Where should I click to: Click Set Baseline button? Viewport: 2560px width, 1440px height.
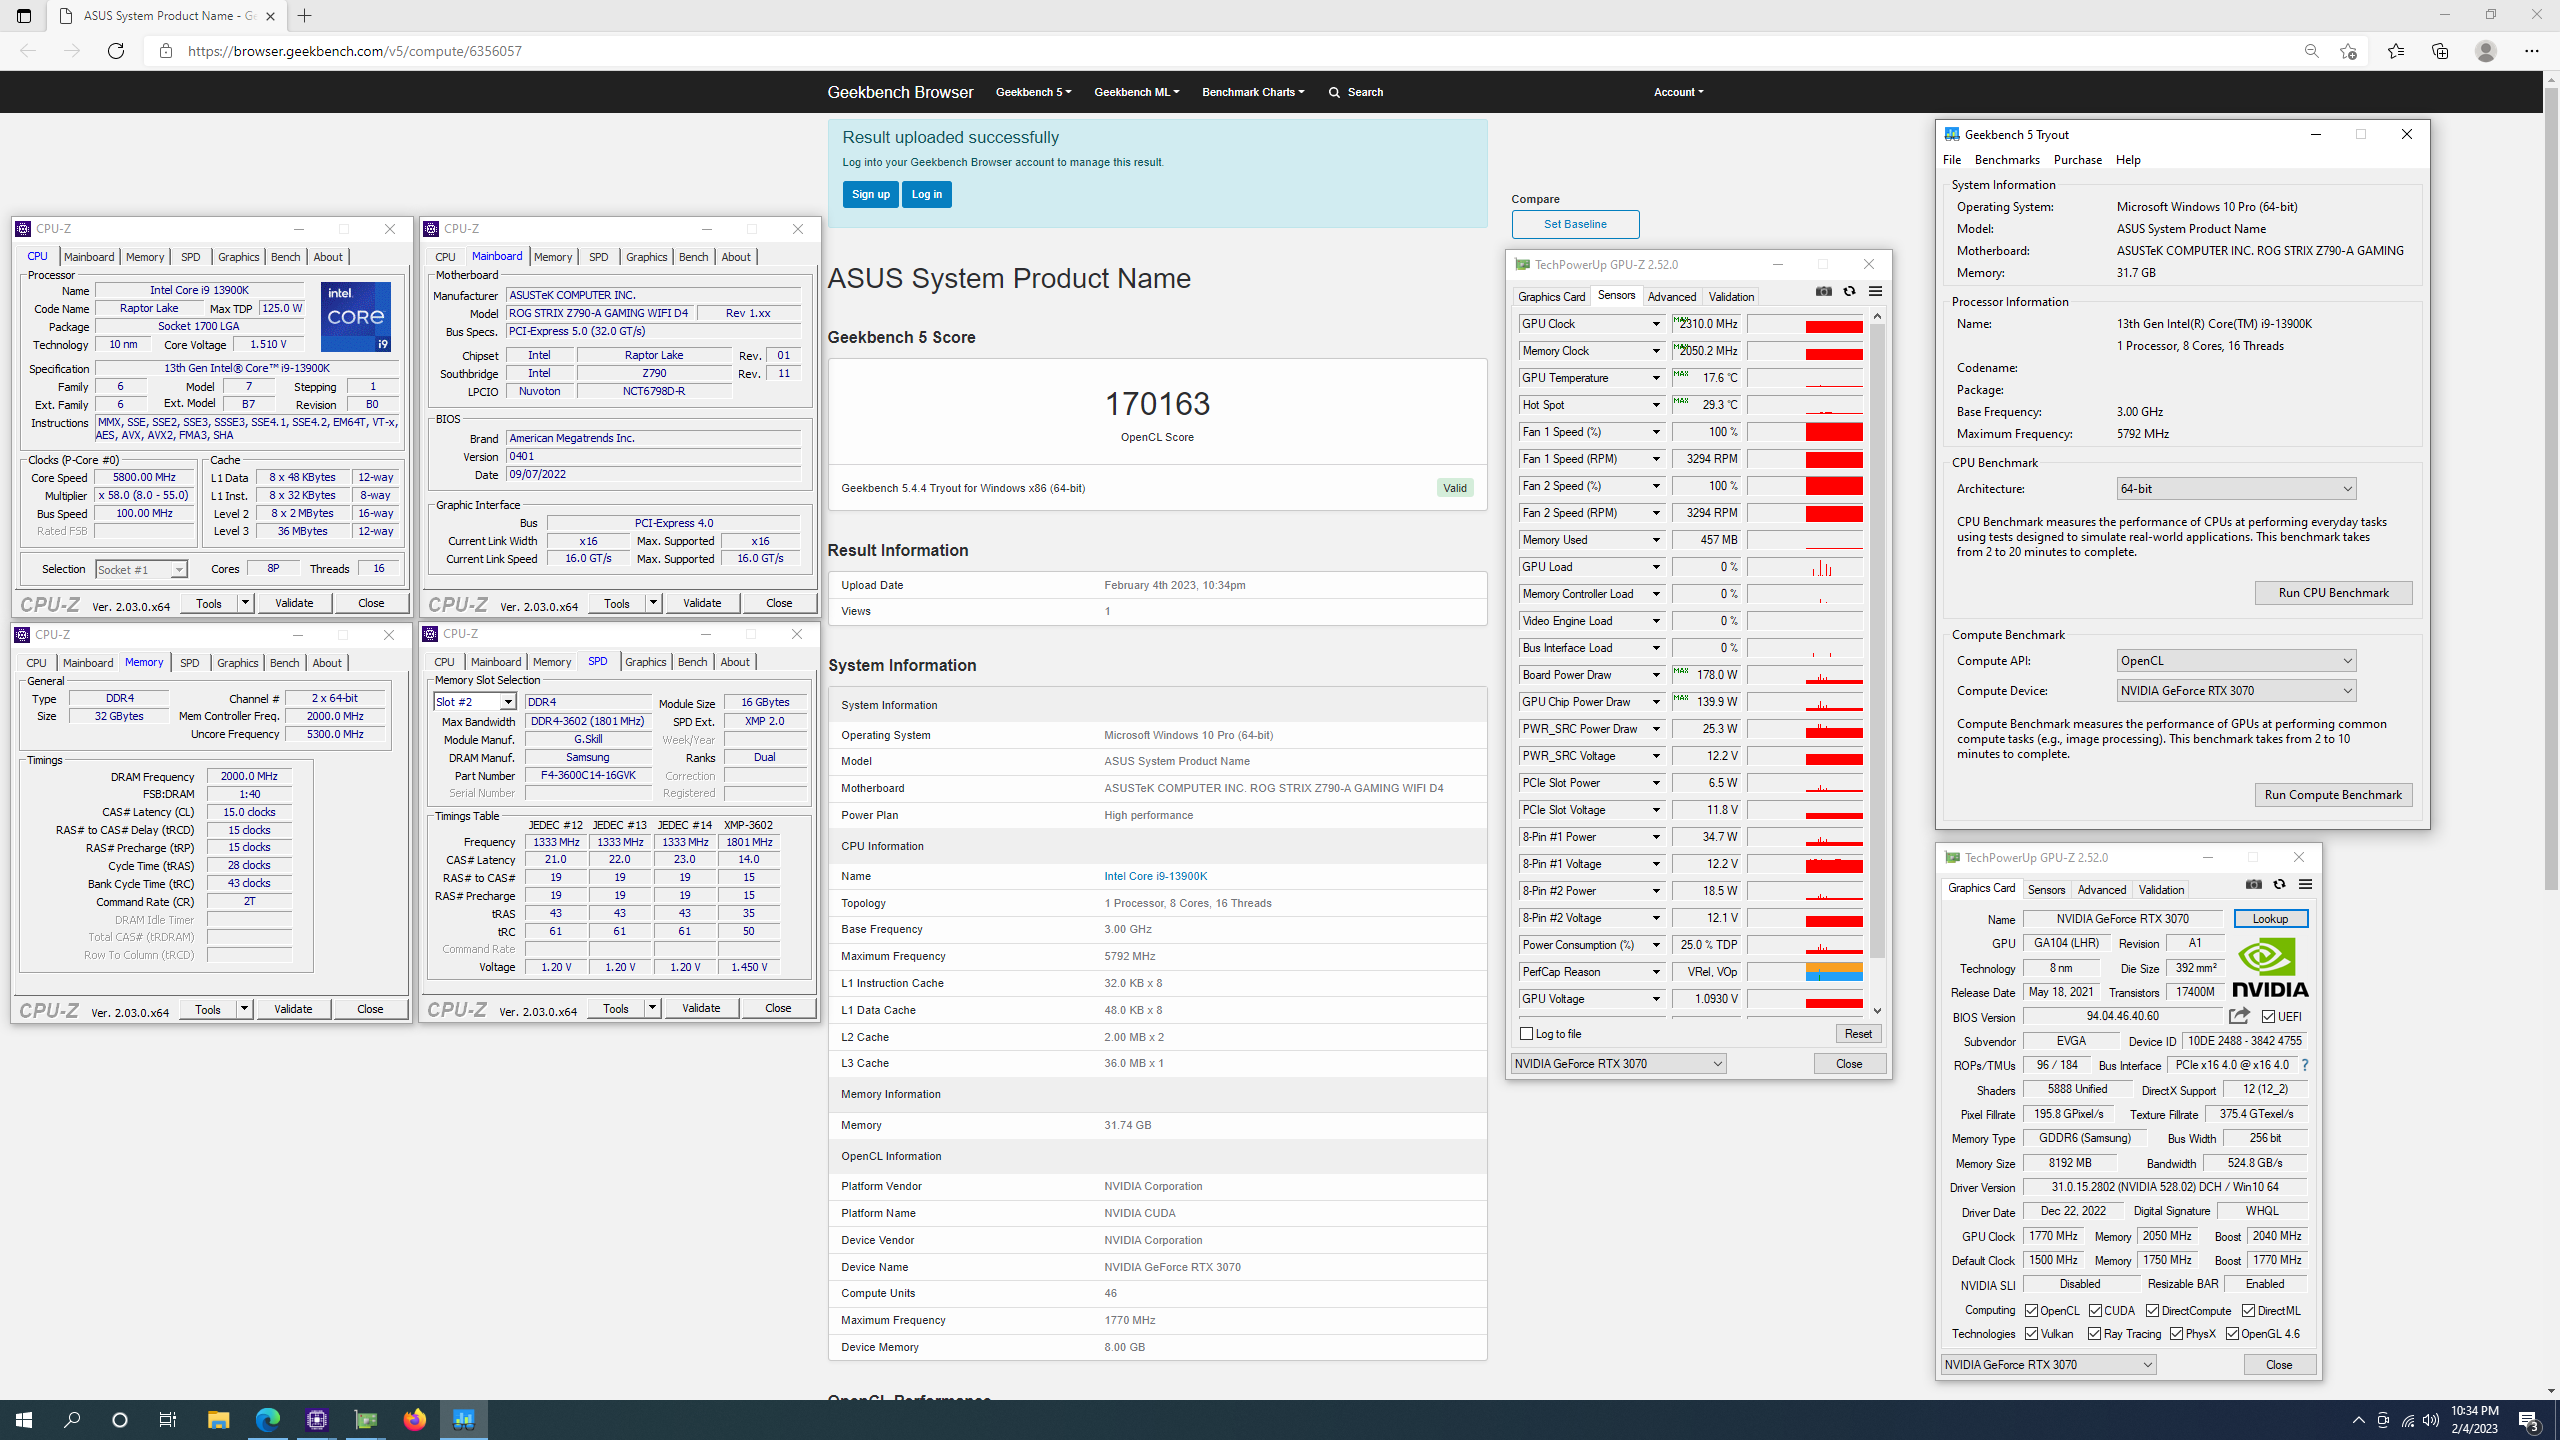pos(1575,224)
